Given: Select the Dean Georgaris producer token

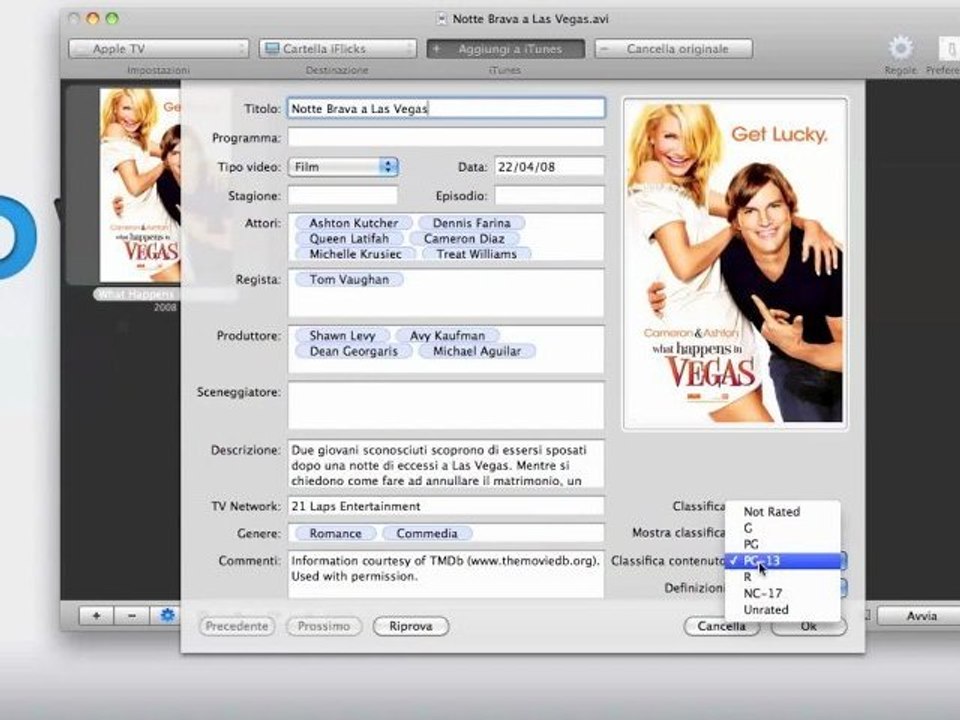Looking at the screenshot, I should point(354,351).
